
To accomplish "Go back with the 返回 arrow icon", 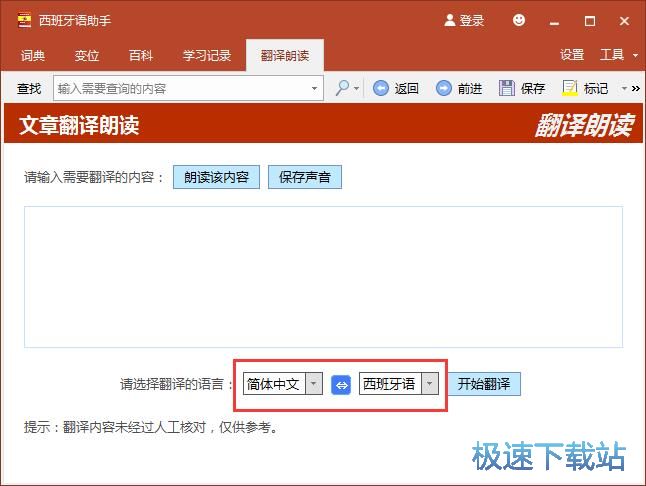I will point(381,88).
